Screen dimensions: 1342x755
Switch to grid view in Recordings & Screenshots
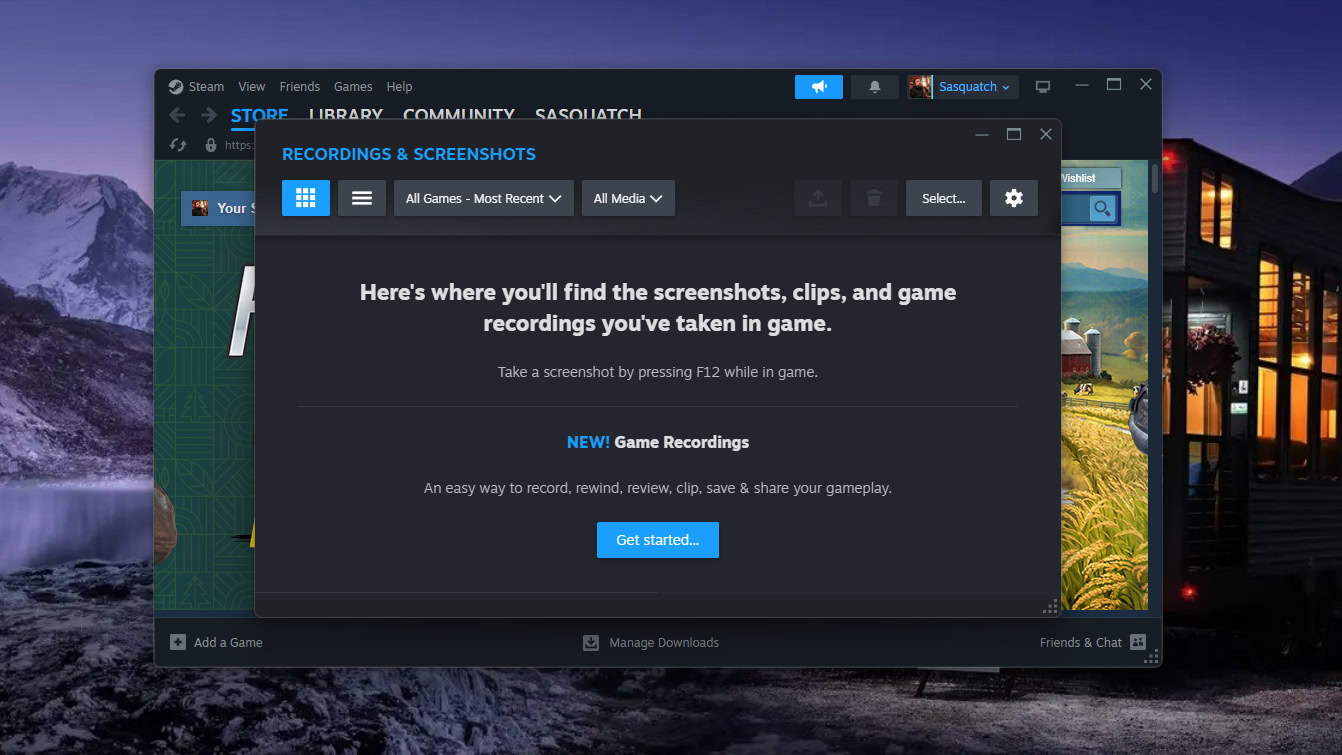[x=306, y=198]
